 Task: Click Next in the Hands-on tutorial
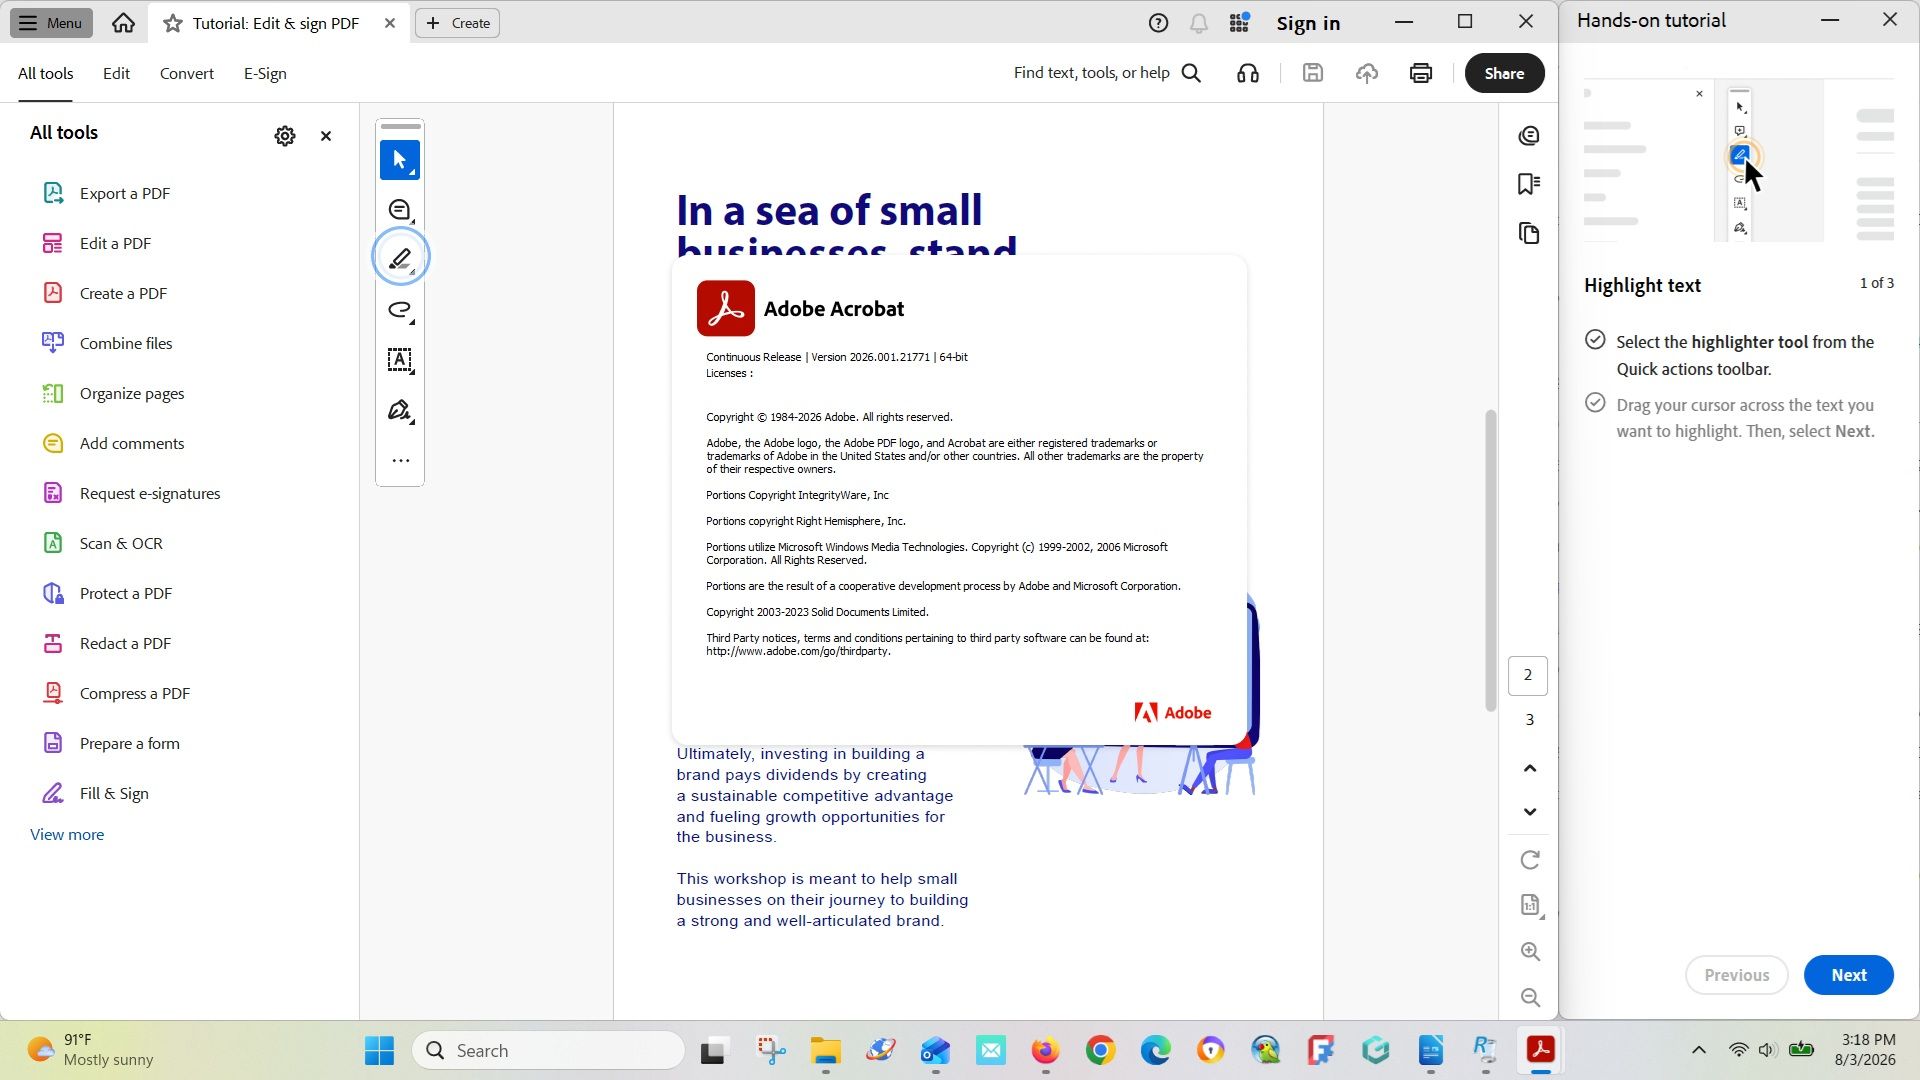pos(1849,975)
